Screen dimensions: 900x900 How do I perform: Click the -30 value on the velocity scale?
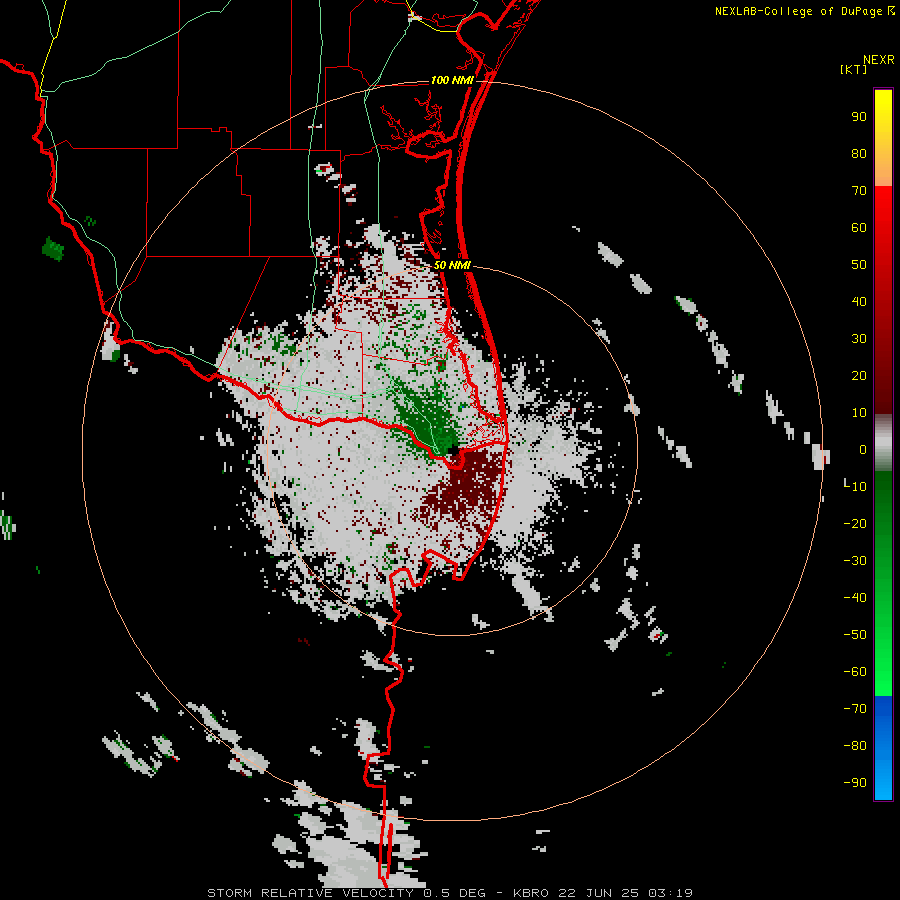(855, 561)
